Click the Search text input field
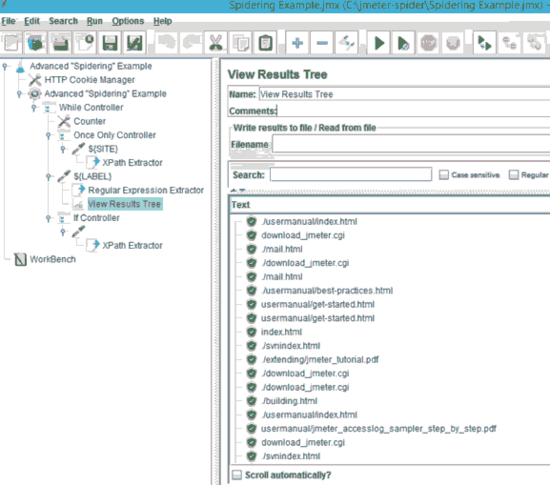The width and height of the screenshot is (550, 485). [x=351, y=175]
